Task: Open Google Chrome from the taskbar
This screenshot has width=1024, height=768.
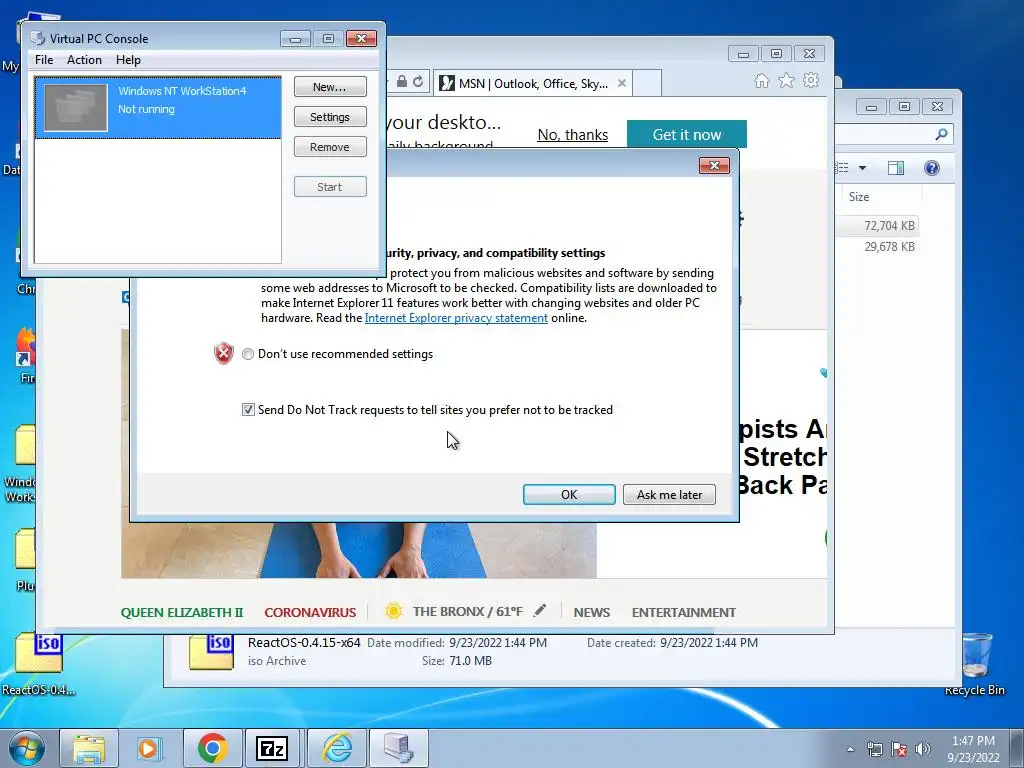Action: click(212, 748)
